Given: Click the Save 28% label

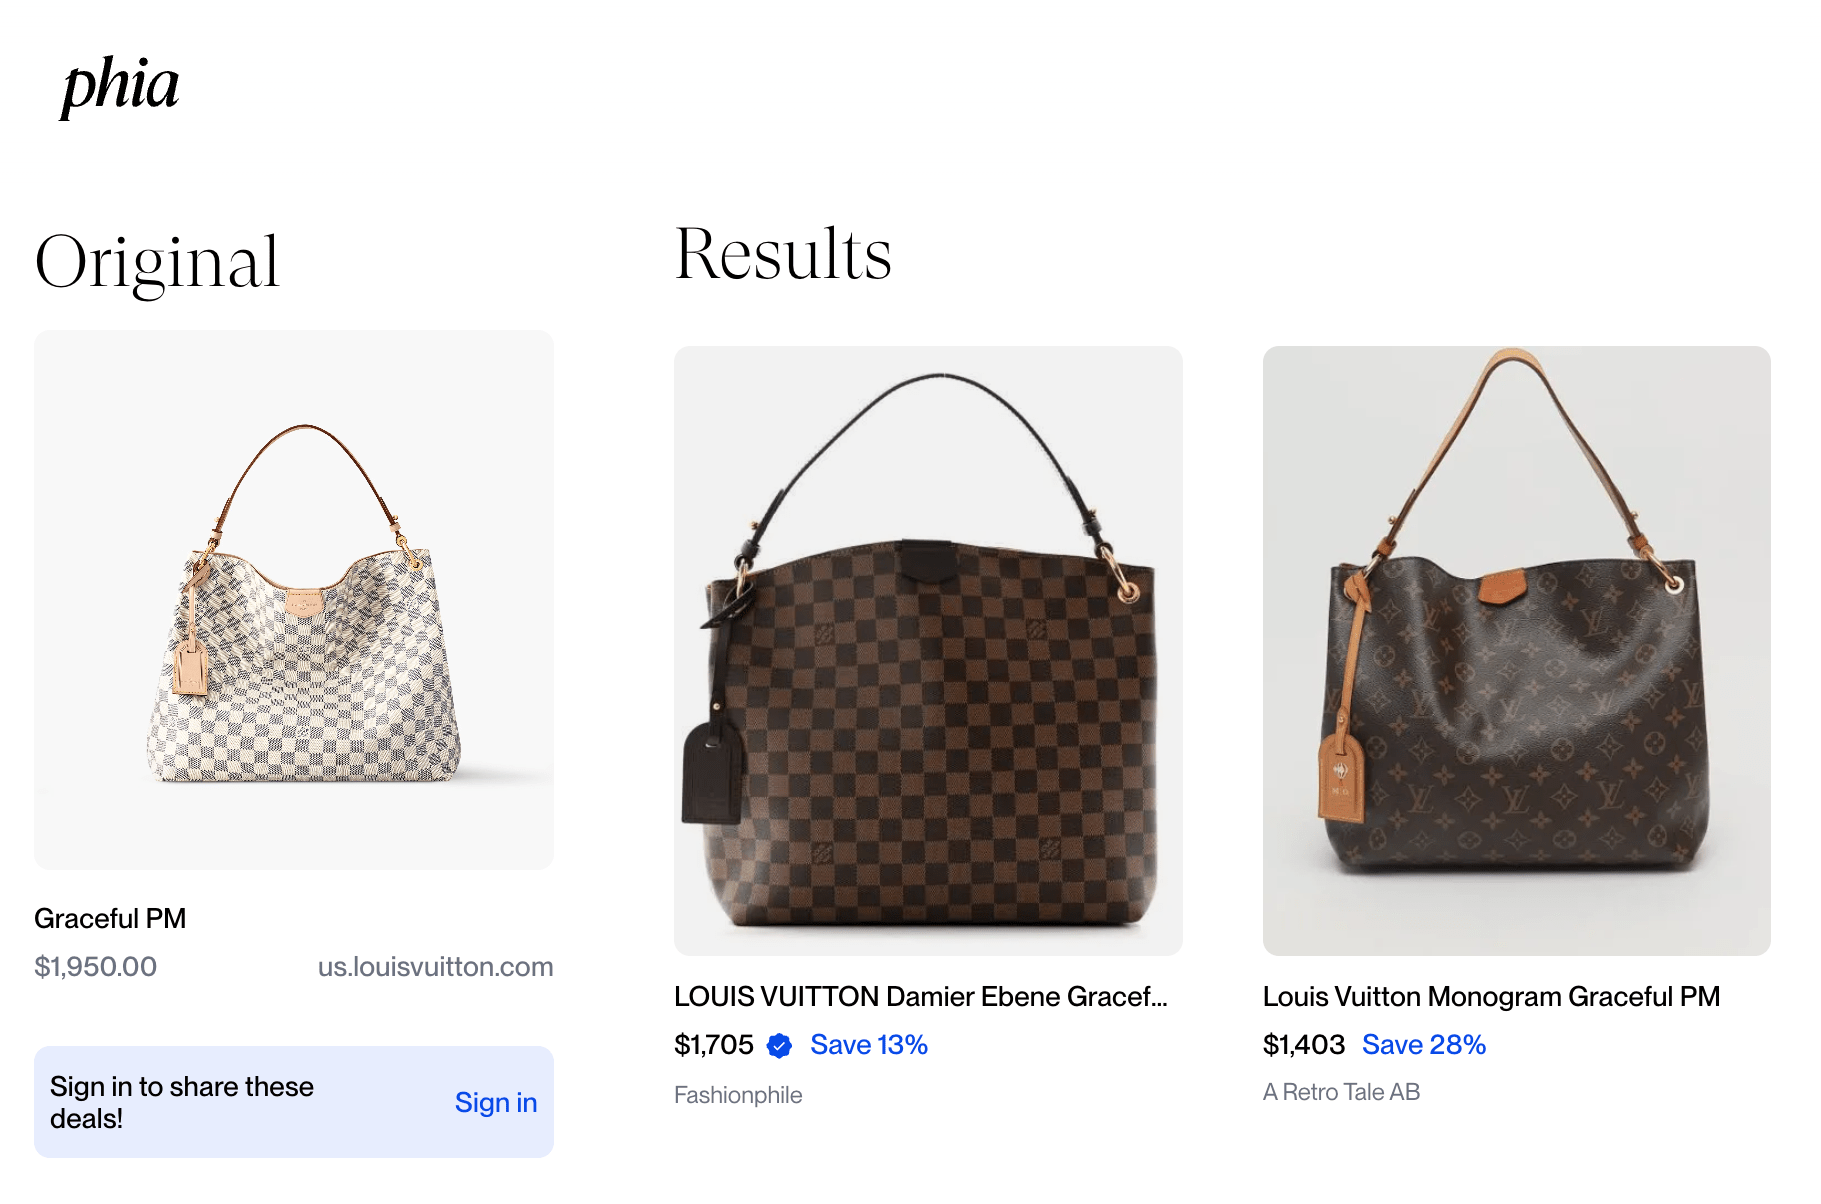Looking at the screenshot, I should [1424, 1045].
